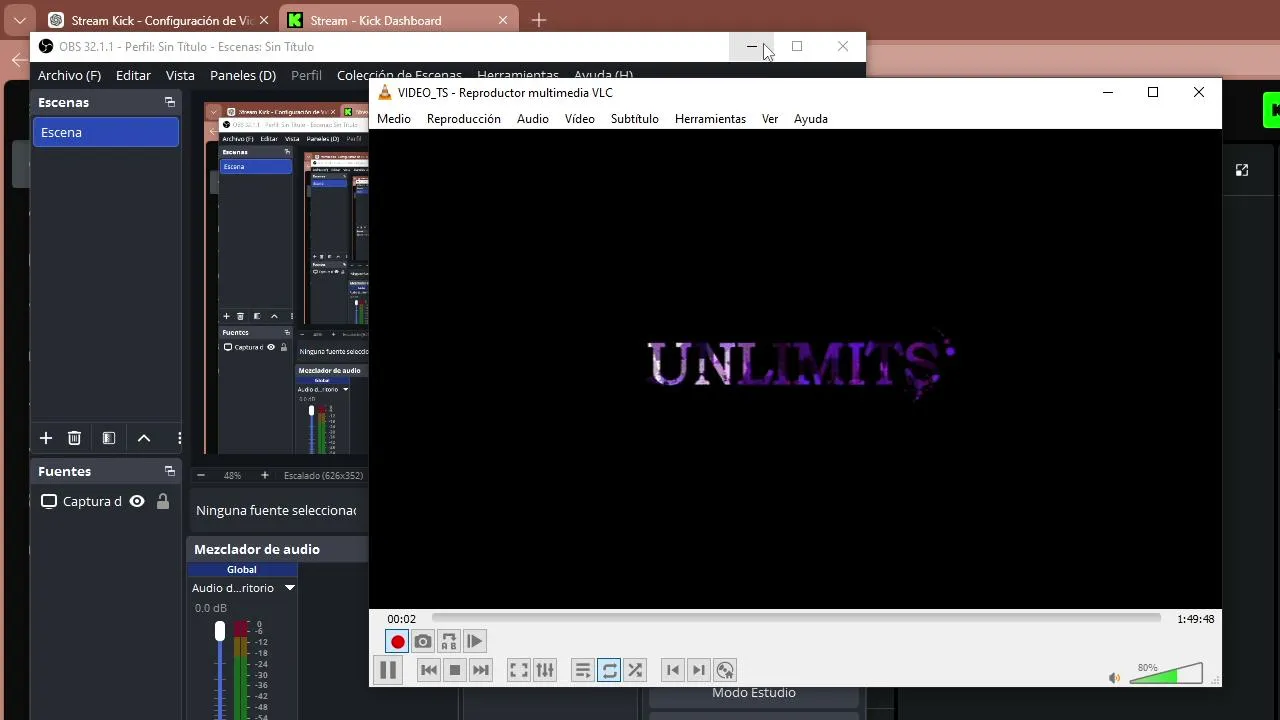This screenshot has height=720, width=1280.
Task: Go to next DVD chapter in VLC
Action: pos(699,670)
